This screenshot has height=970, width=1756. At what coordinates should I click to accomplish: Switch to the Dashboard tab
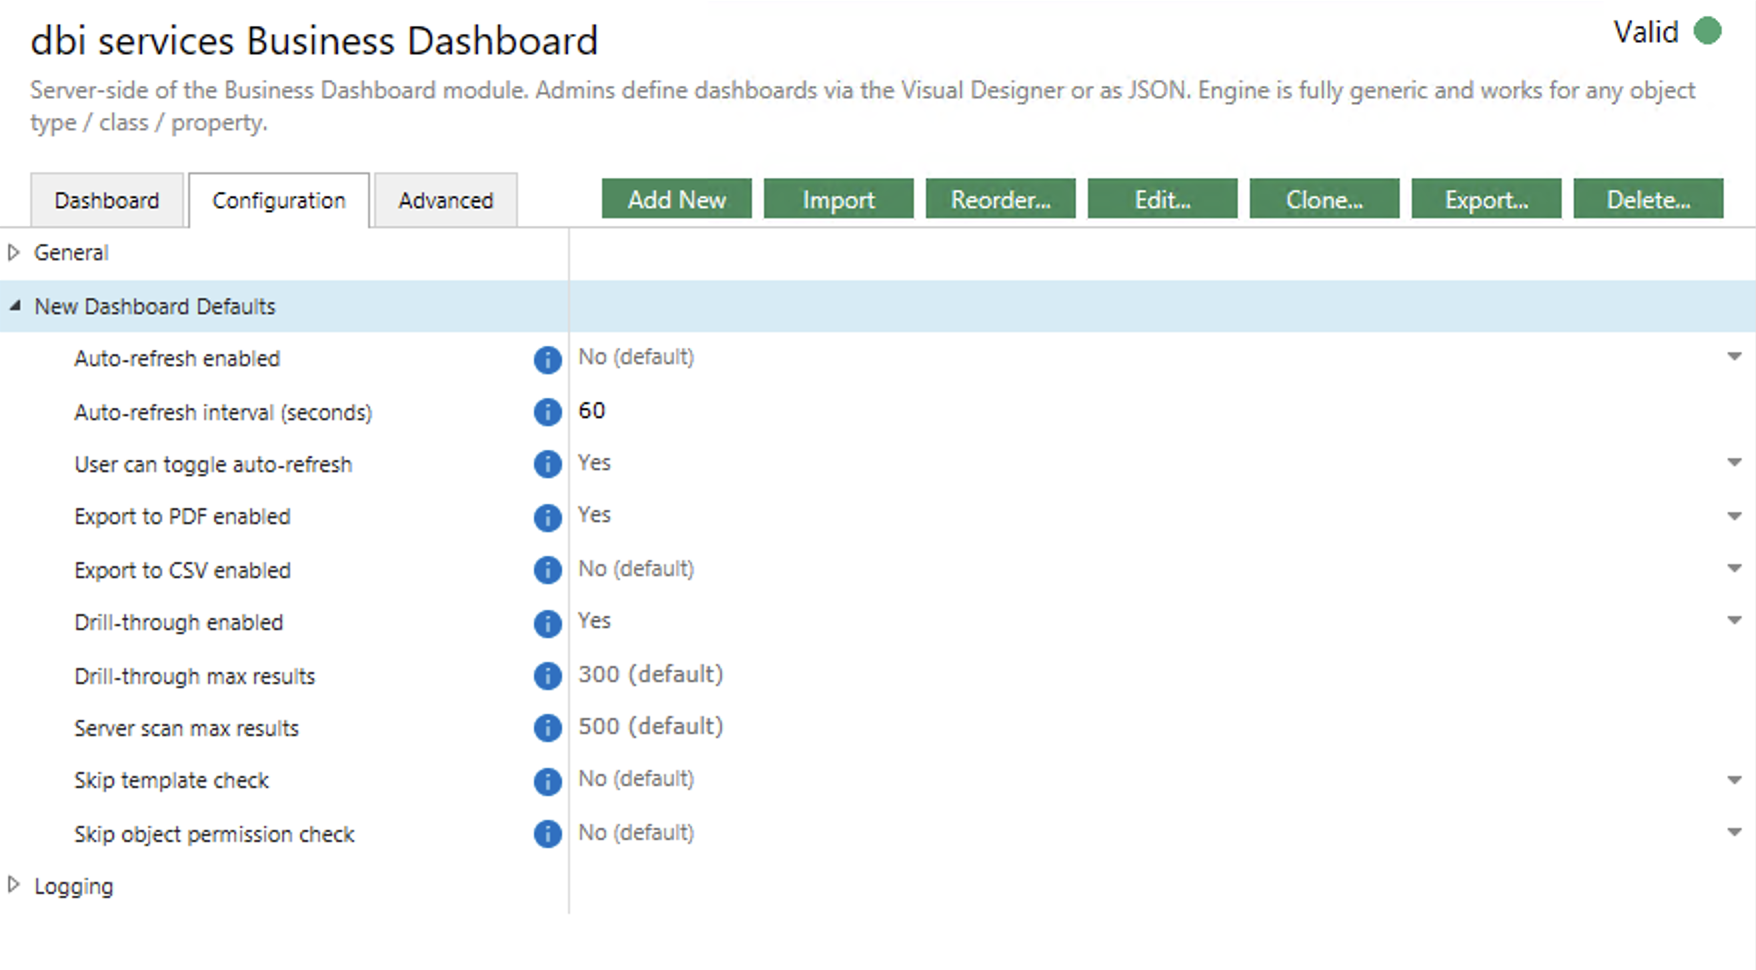pyautogui.click(x=107, y=200)
